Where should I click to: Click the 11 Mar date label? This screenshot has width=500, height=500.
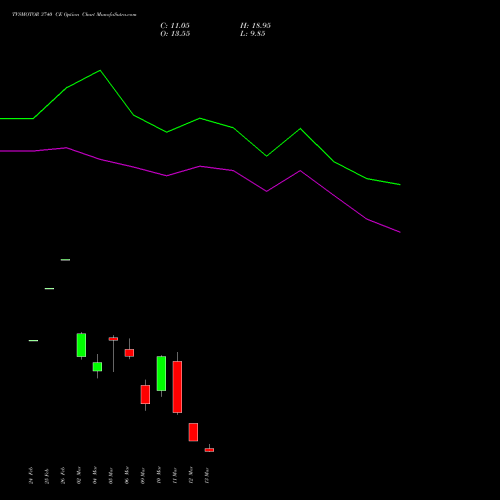pyautogui.click(x=175, y=476)
